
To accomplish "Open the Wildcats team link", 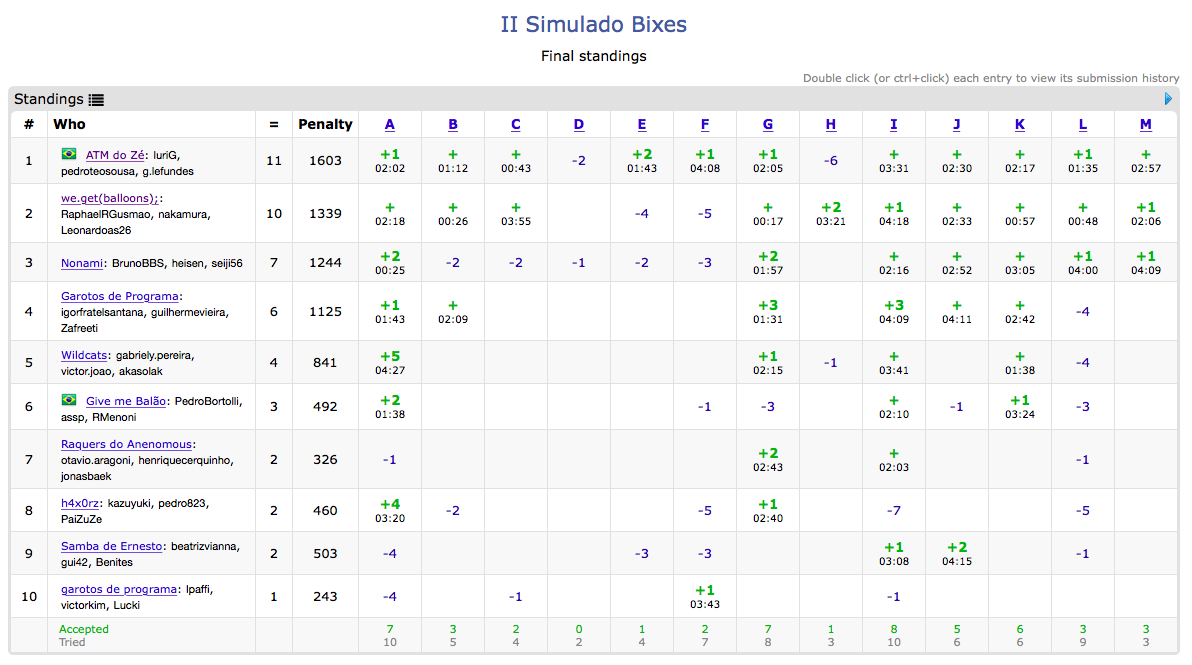I will coord(84,355).
